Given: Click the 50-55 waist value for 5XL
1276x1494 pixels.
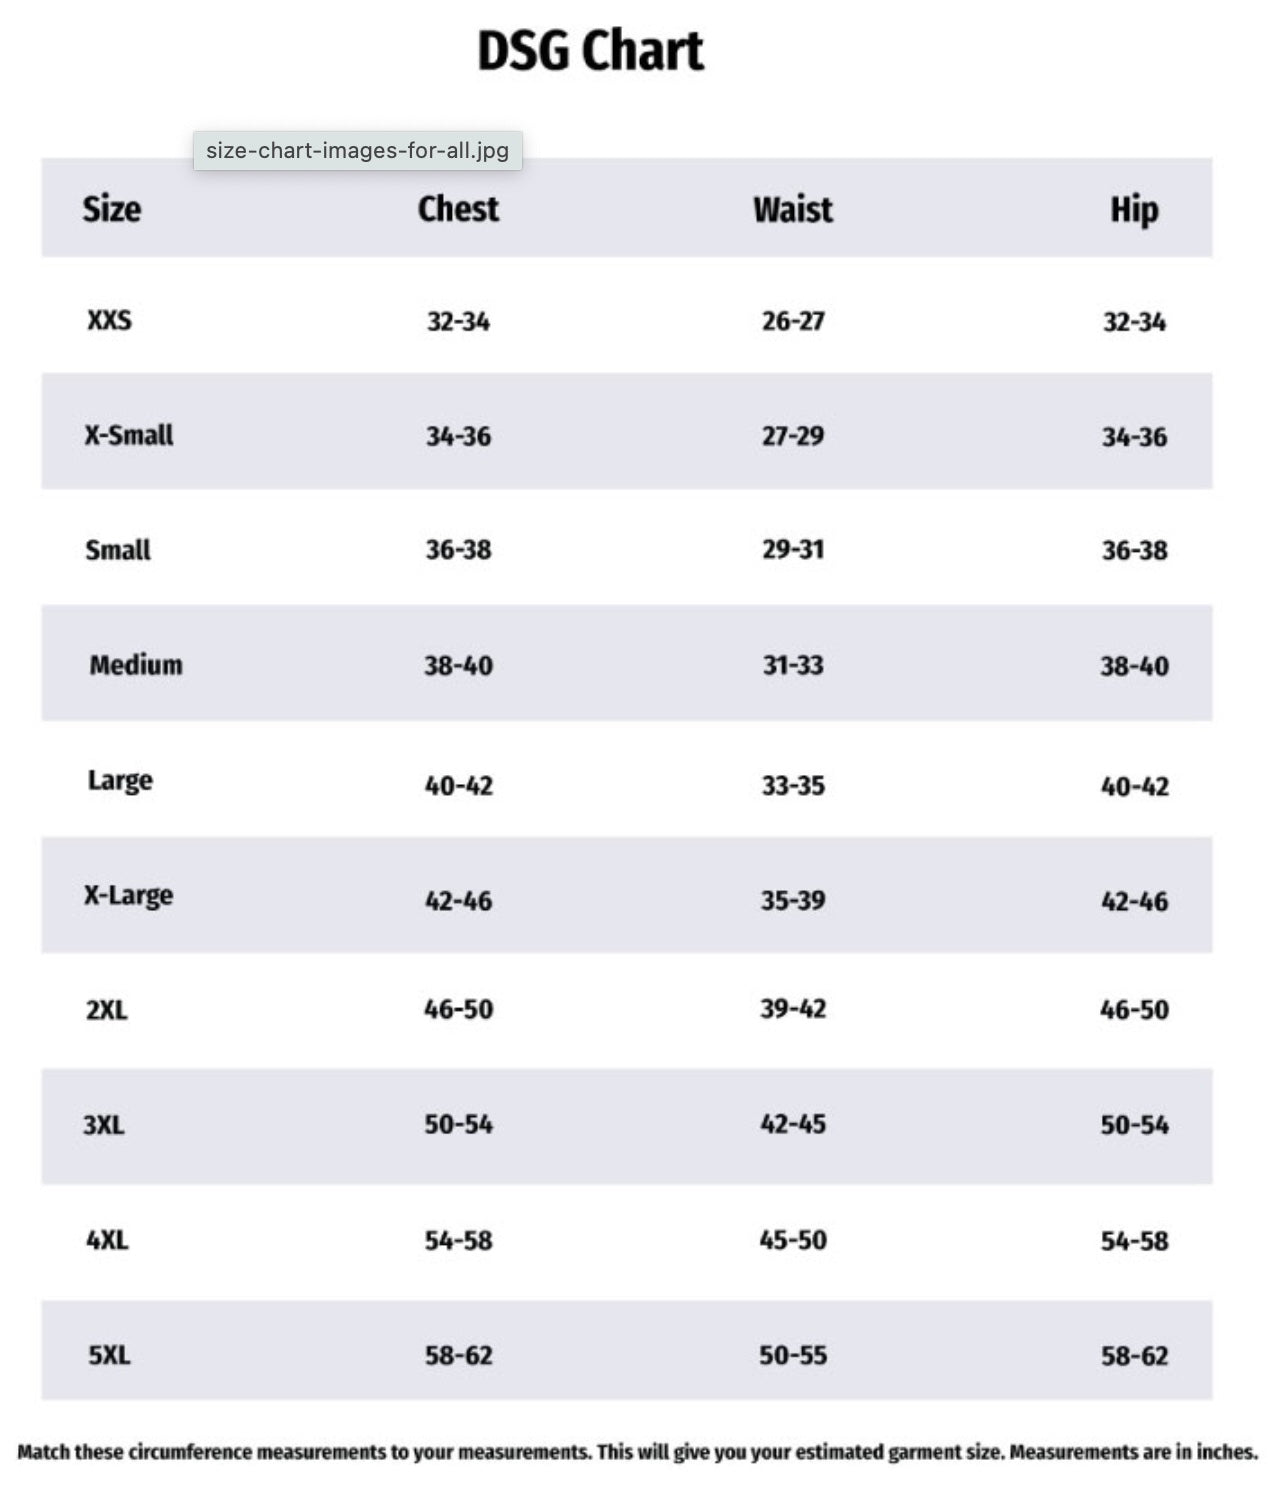Looking at the screenshot, I should [x=793, y=1355].
